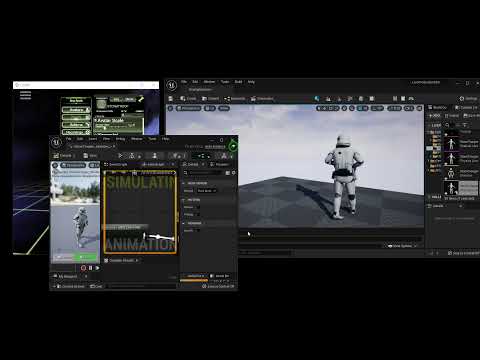Select the first character asset thumbnail
This screenshot has width=480, height=360.
tap(451, 144)
